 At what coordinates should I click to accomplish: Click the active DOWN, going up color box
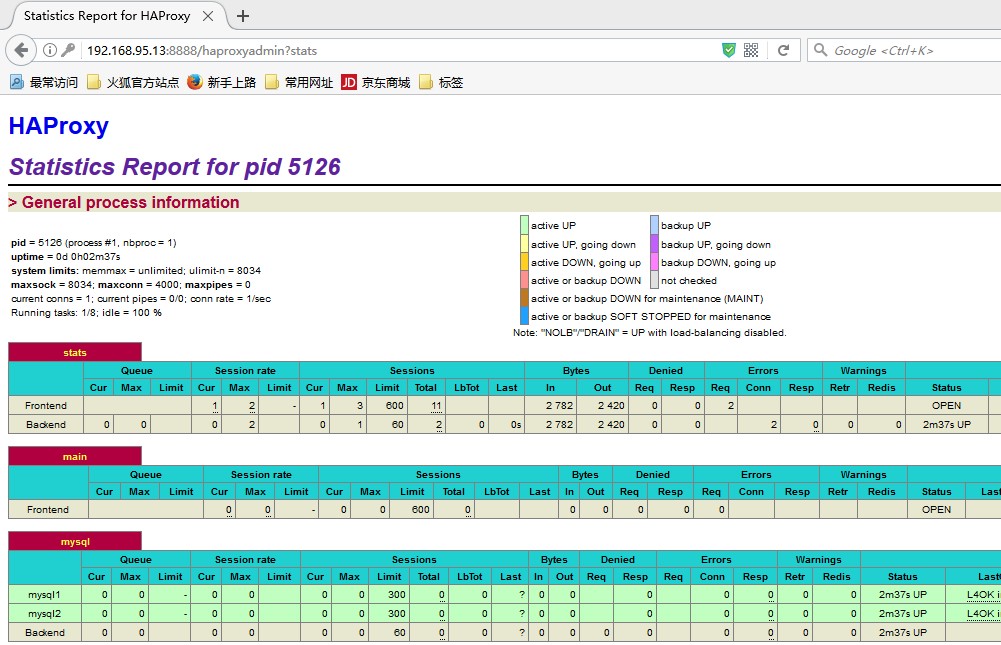click(x=524, y=262)
